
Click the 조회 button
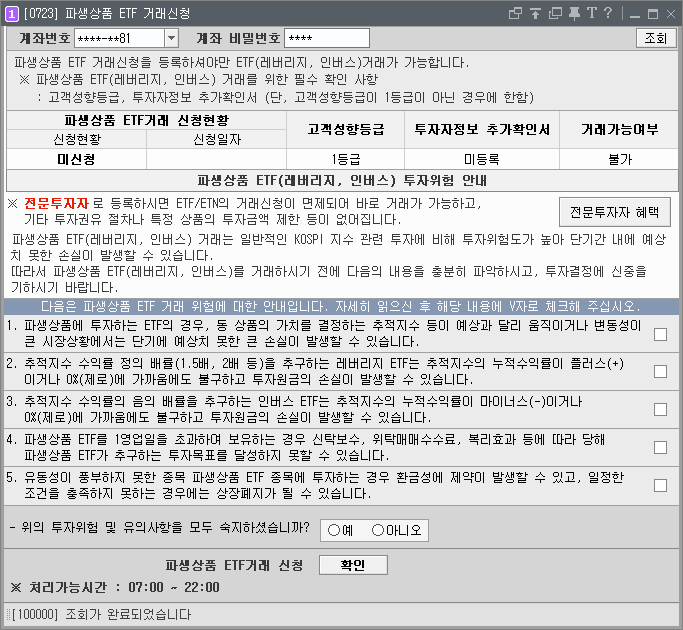pos(656,38)
